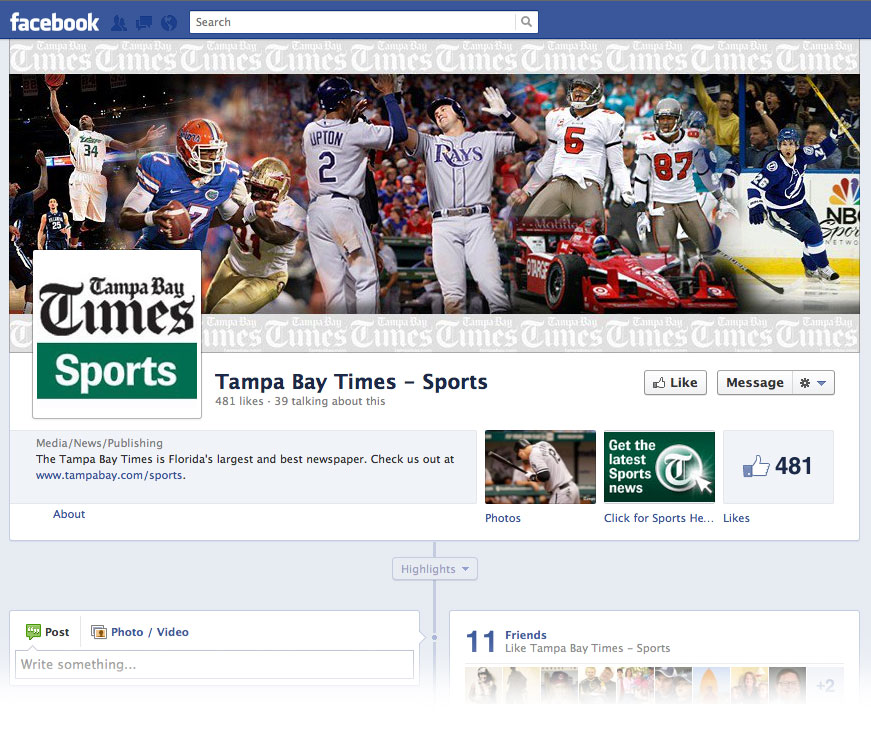Click the 'Click for Sports He...' link
The width and height of the screenshot is (871, 739).
[659, 518]
